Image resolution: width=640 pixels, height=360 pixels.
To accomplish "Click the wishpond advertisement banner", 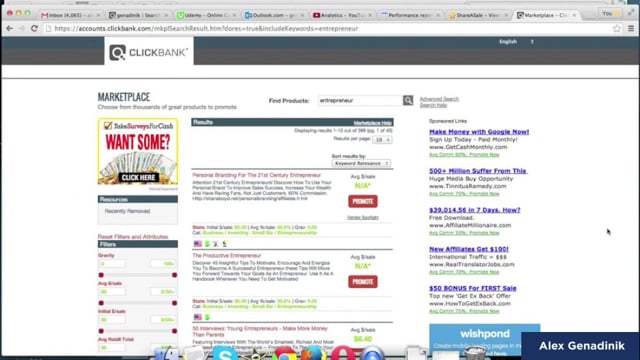I will pos(484,340).
